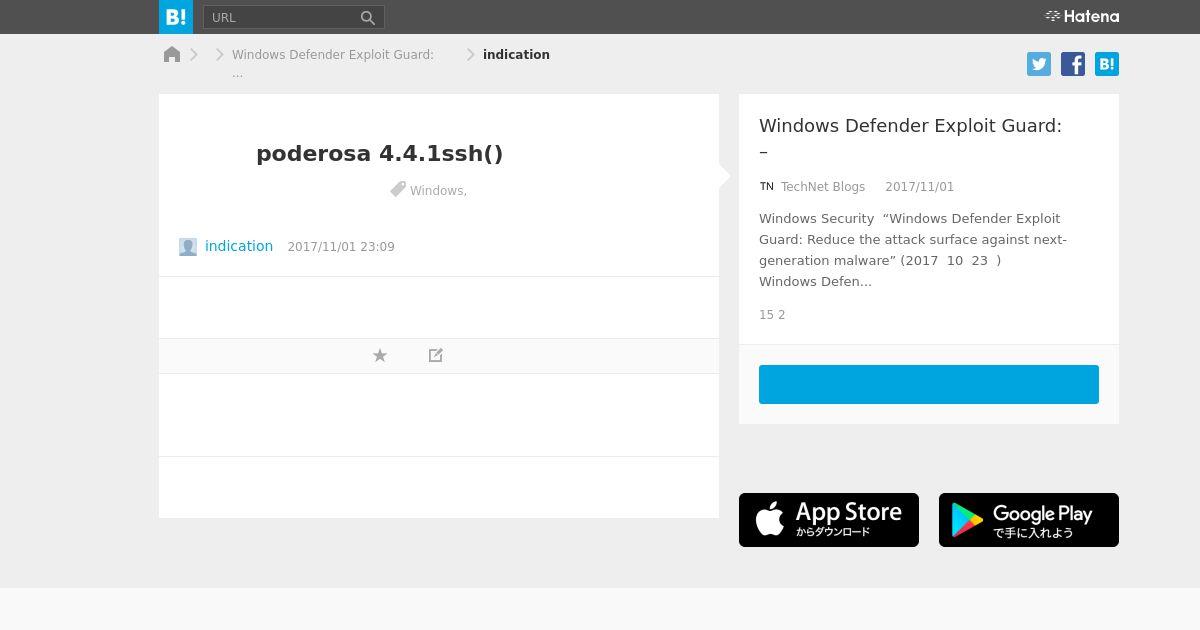The image size is (1200, 630).
Task: Click the 15 2 count text
Action: click(x=772, y=315)
